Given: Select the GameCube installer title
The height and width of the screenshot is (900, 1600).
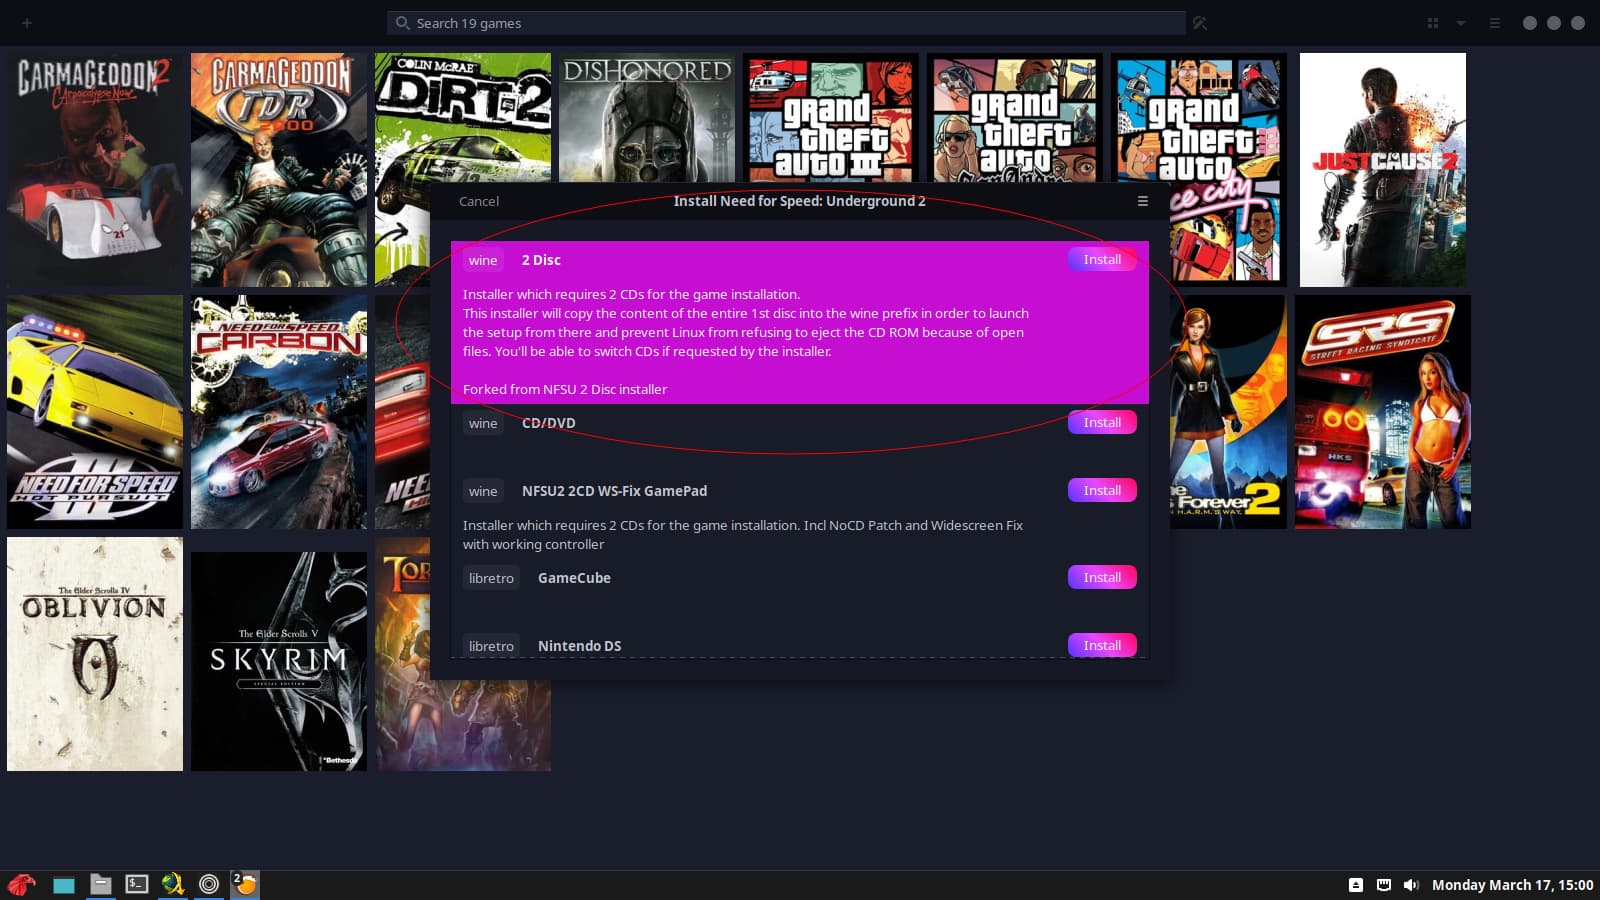Looking at the screenshot, I should point(574,578).
